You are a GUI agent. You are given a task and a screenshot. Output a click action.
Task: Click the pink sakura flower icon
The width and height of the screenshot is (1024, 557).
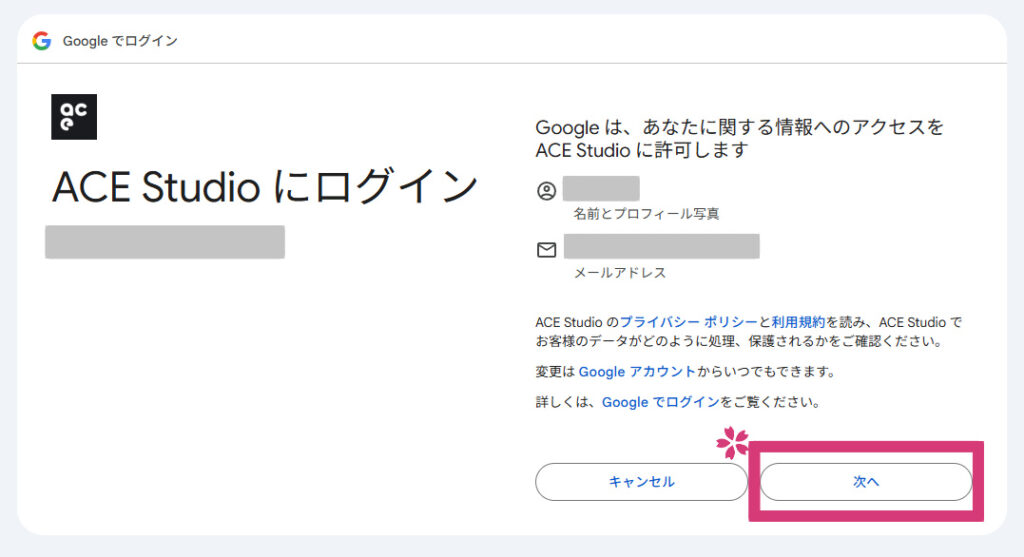click(x=733, y=442)
